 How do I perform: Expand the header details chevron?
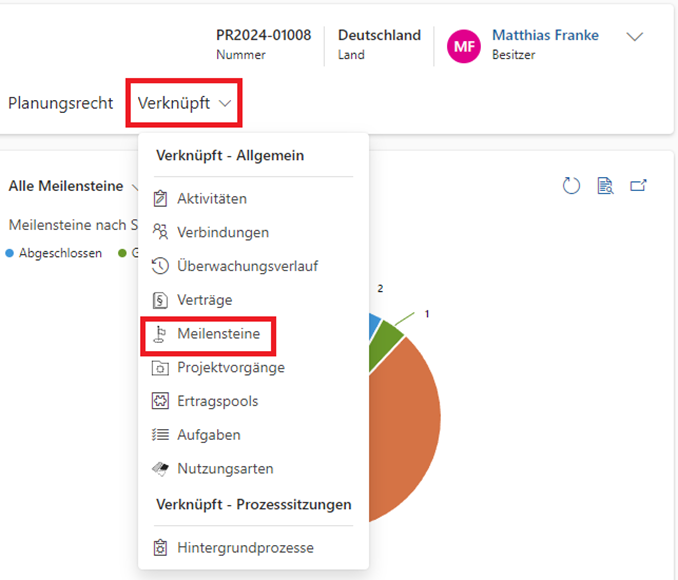pos(635,37)
